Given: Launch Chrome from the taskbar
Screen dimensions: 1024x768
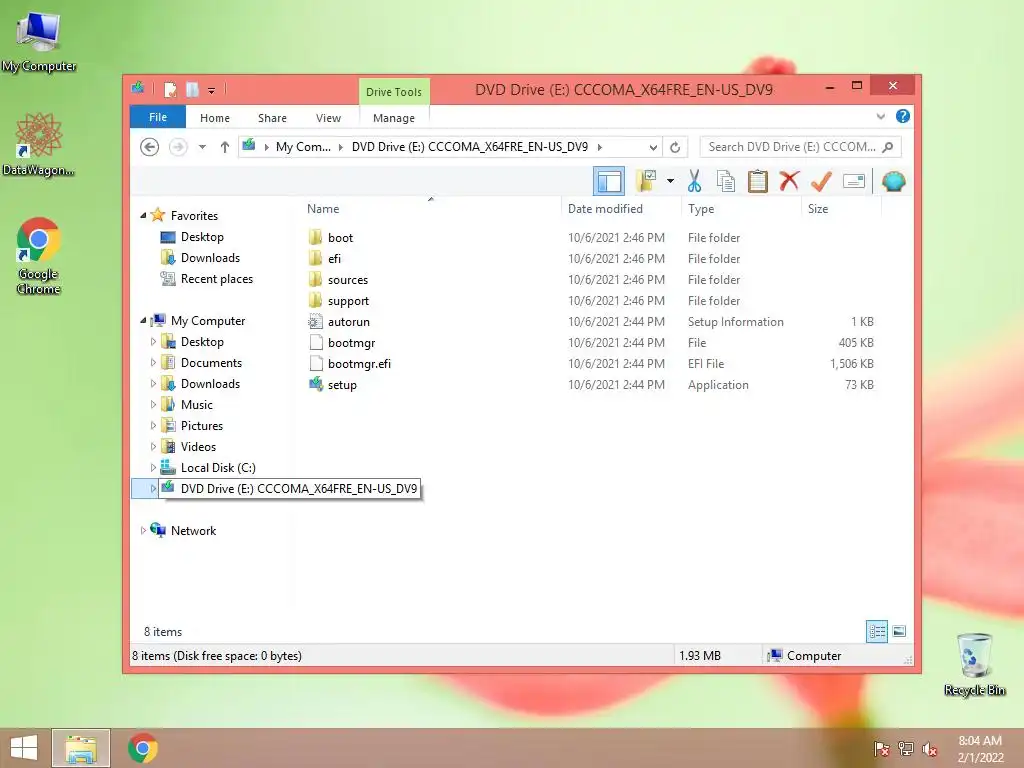Looking at the screenshot, I should tap(142, 748).
